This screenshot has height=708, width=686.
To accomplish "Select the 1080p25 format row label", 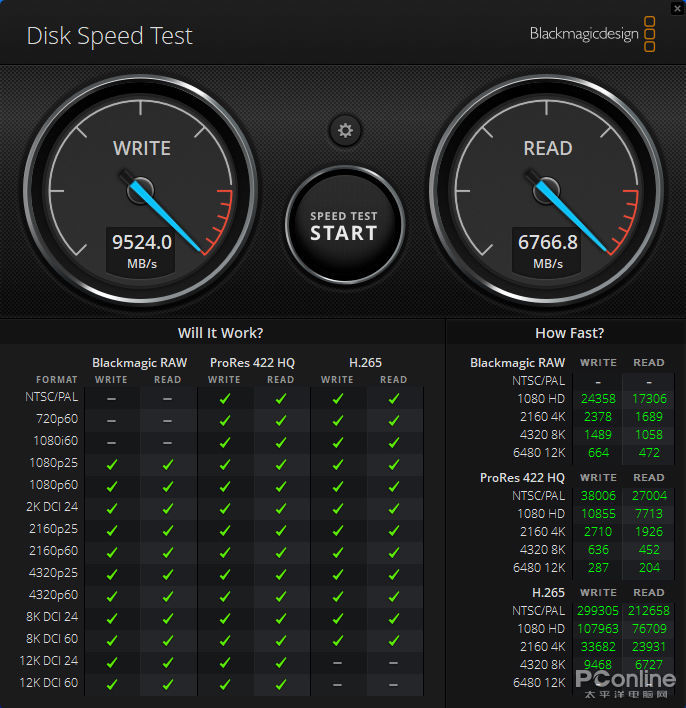I will 53,463.
